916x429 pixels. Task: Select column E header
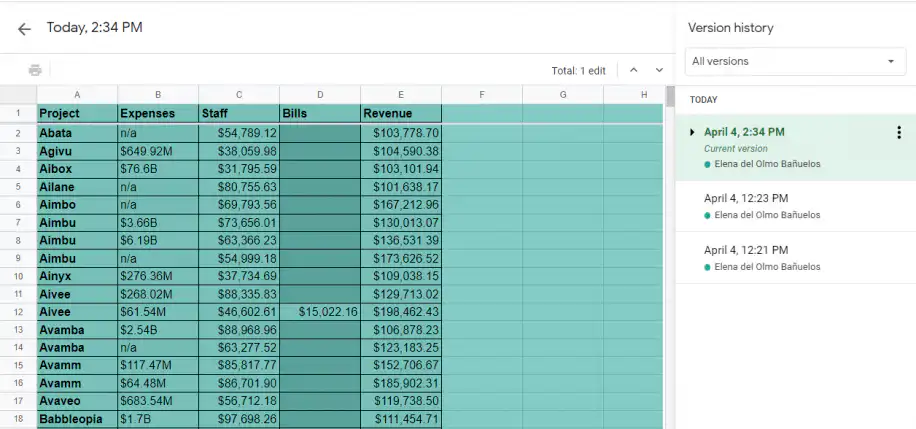pos(401,94)
